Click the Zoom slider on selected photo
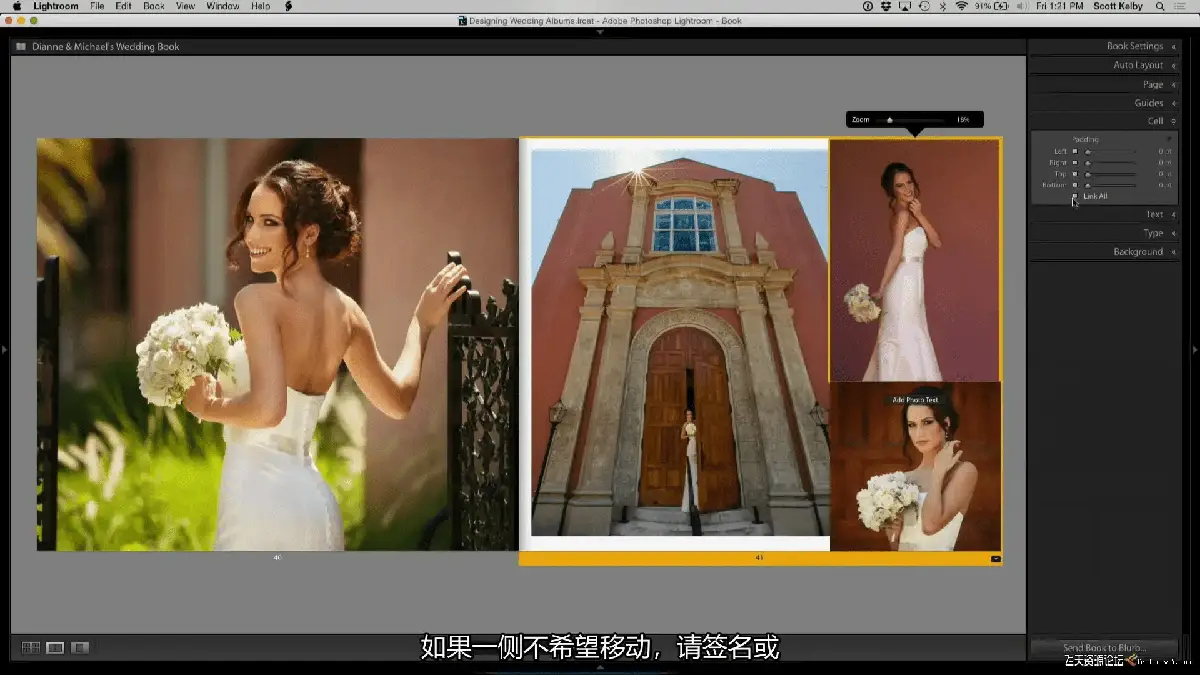 [910, 120]
